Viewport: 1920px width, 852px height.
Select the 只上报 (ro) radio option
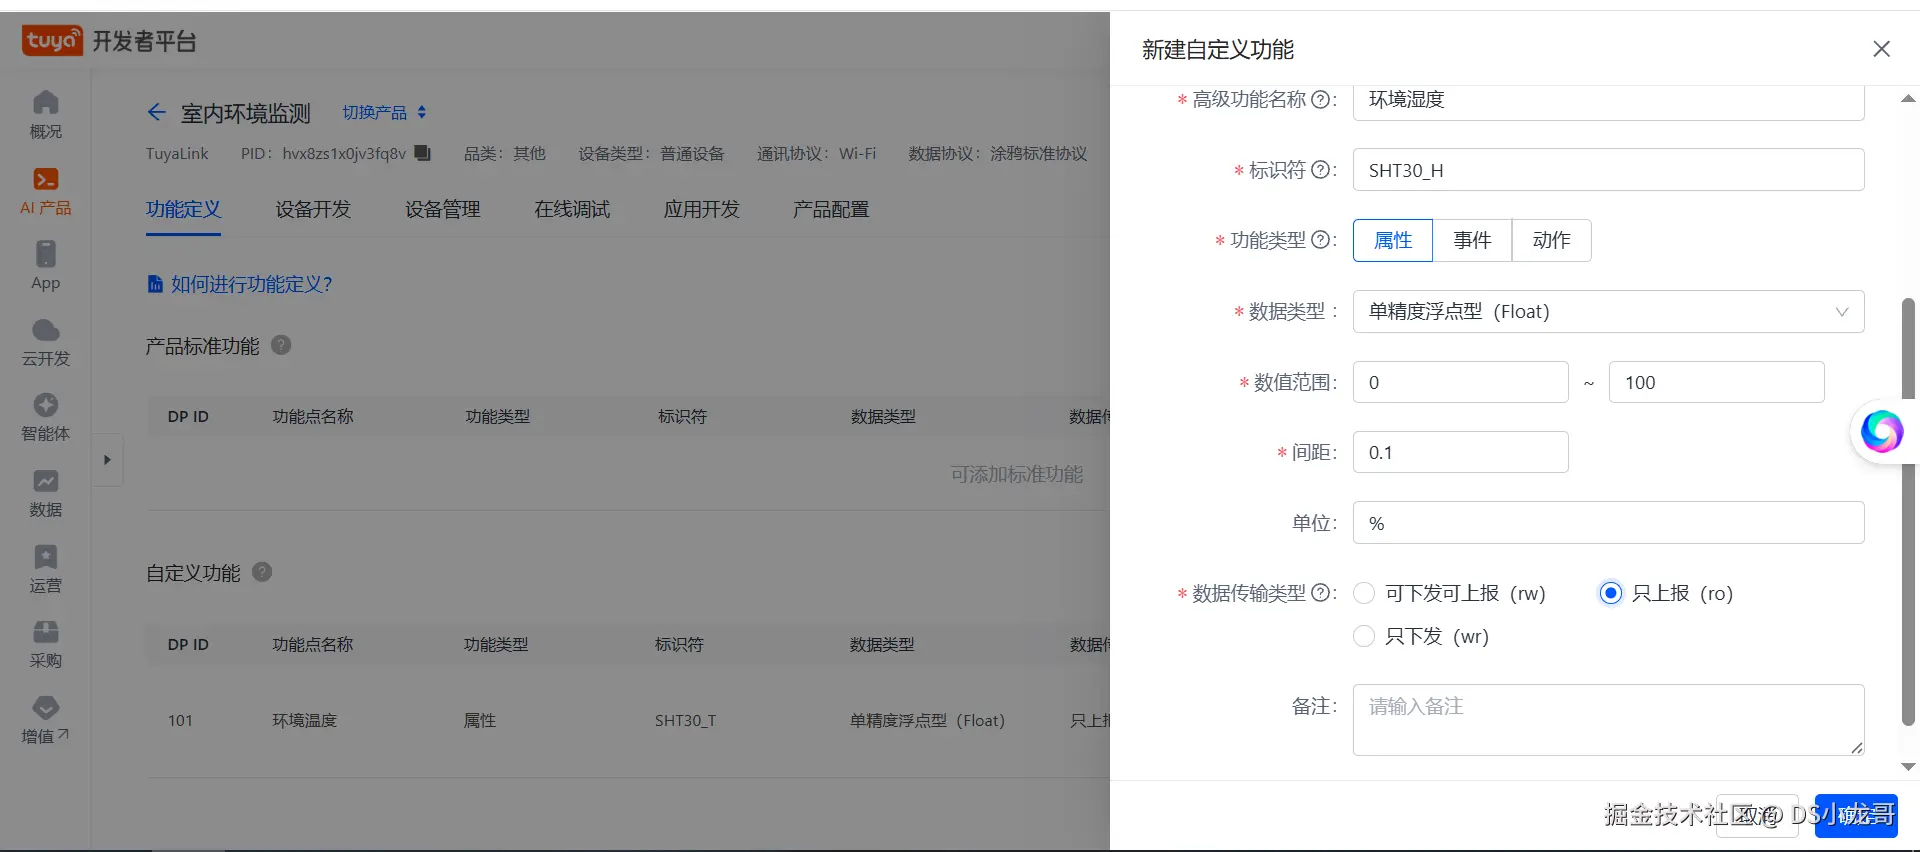1610,593
